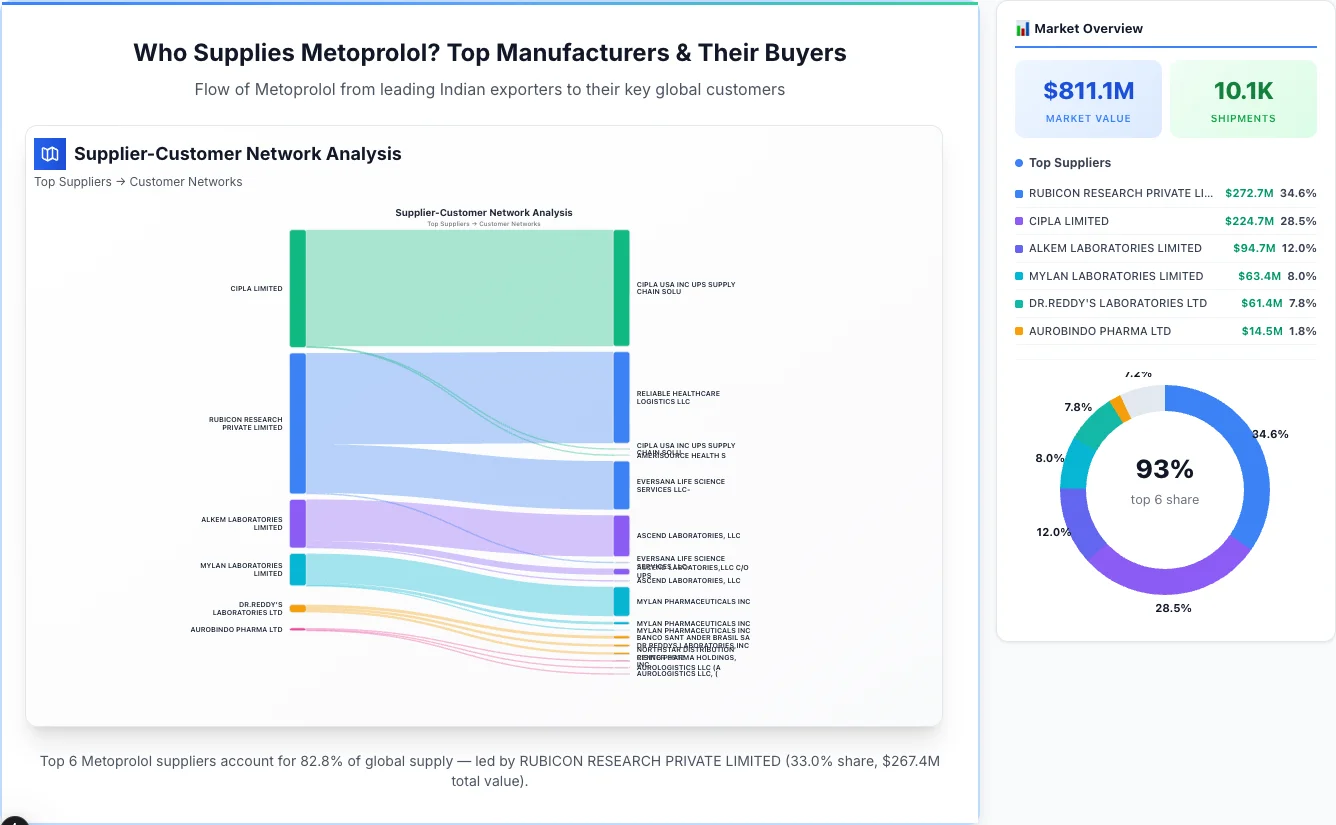Toggle the purple legend marker for CIPLA LIMITED
Viewport: 1336px width, 825px height.
point(1017,221)
